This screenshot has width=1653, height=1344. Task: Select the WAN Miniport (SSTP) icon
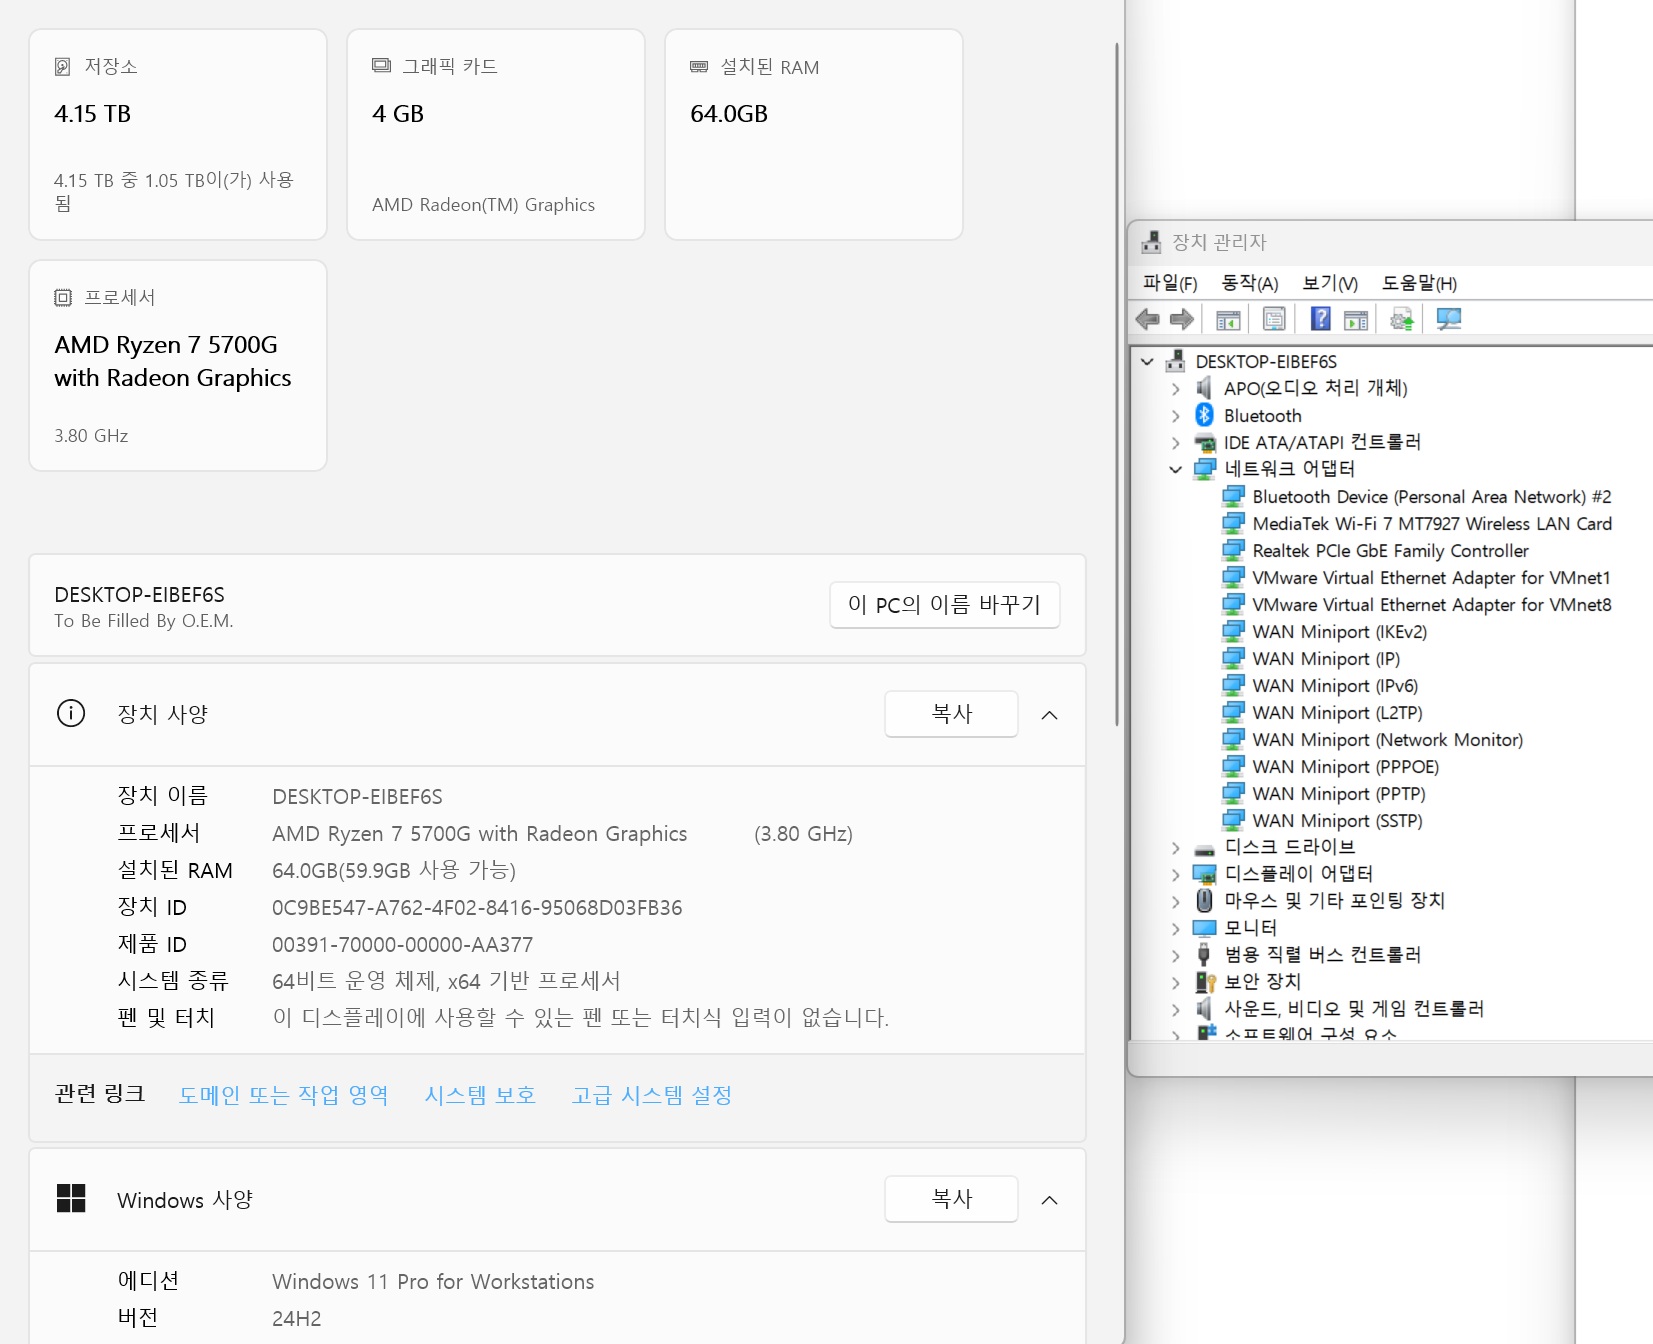(1233, 820)
